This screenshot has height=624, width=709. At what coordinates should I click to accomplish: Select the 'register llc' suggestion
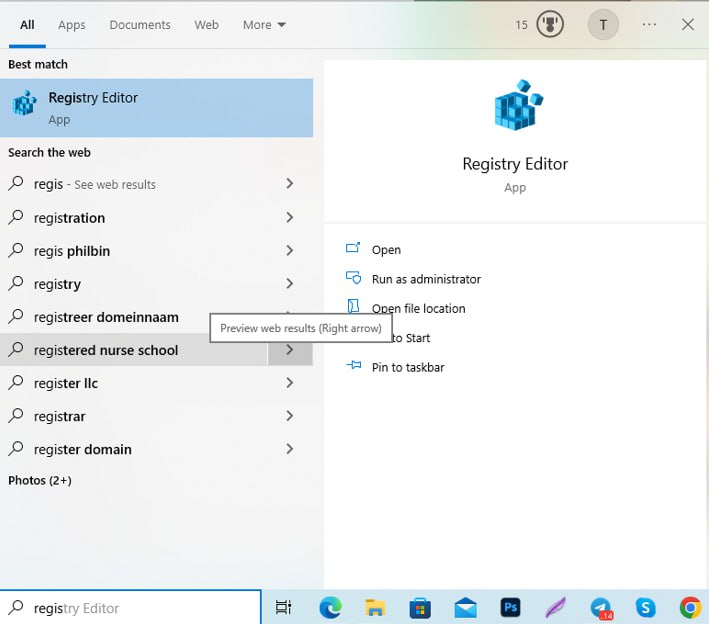point(134,383)
